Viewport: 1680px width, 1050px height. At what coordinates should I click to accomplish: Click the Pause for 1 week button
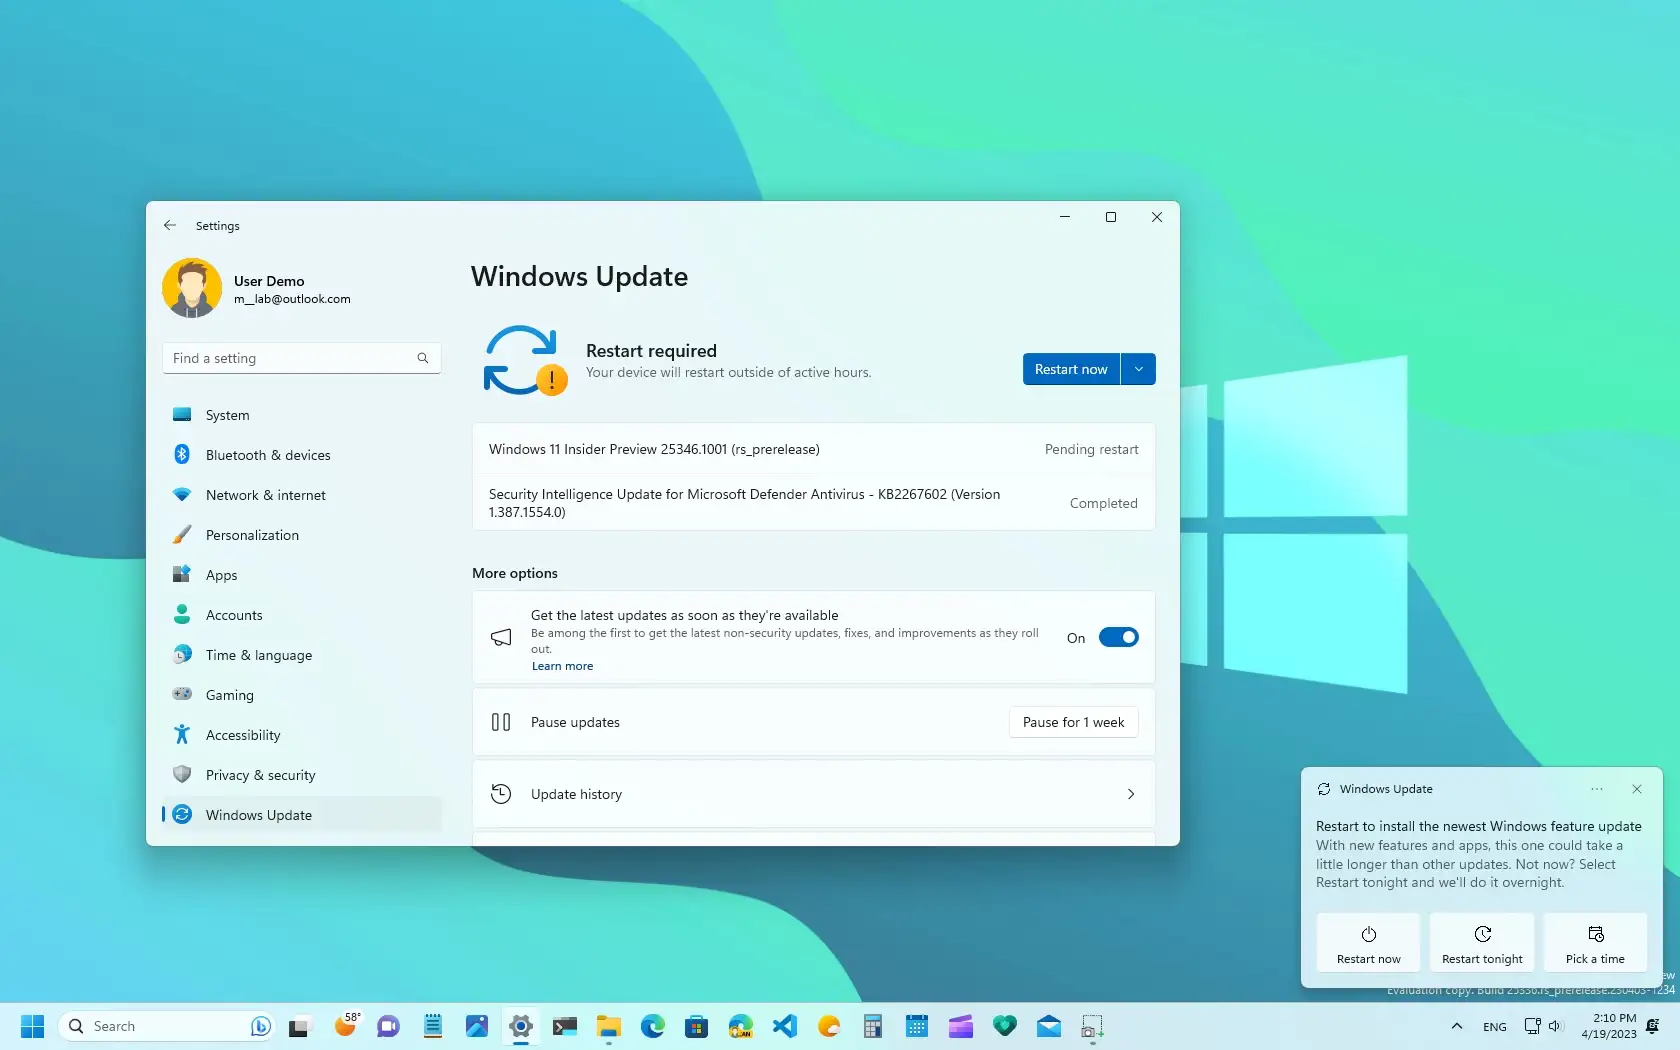(x=1073, y=722)
